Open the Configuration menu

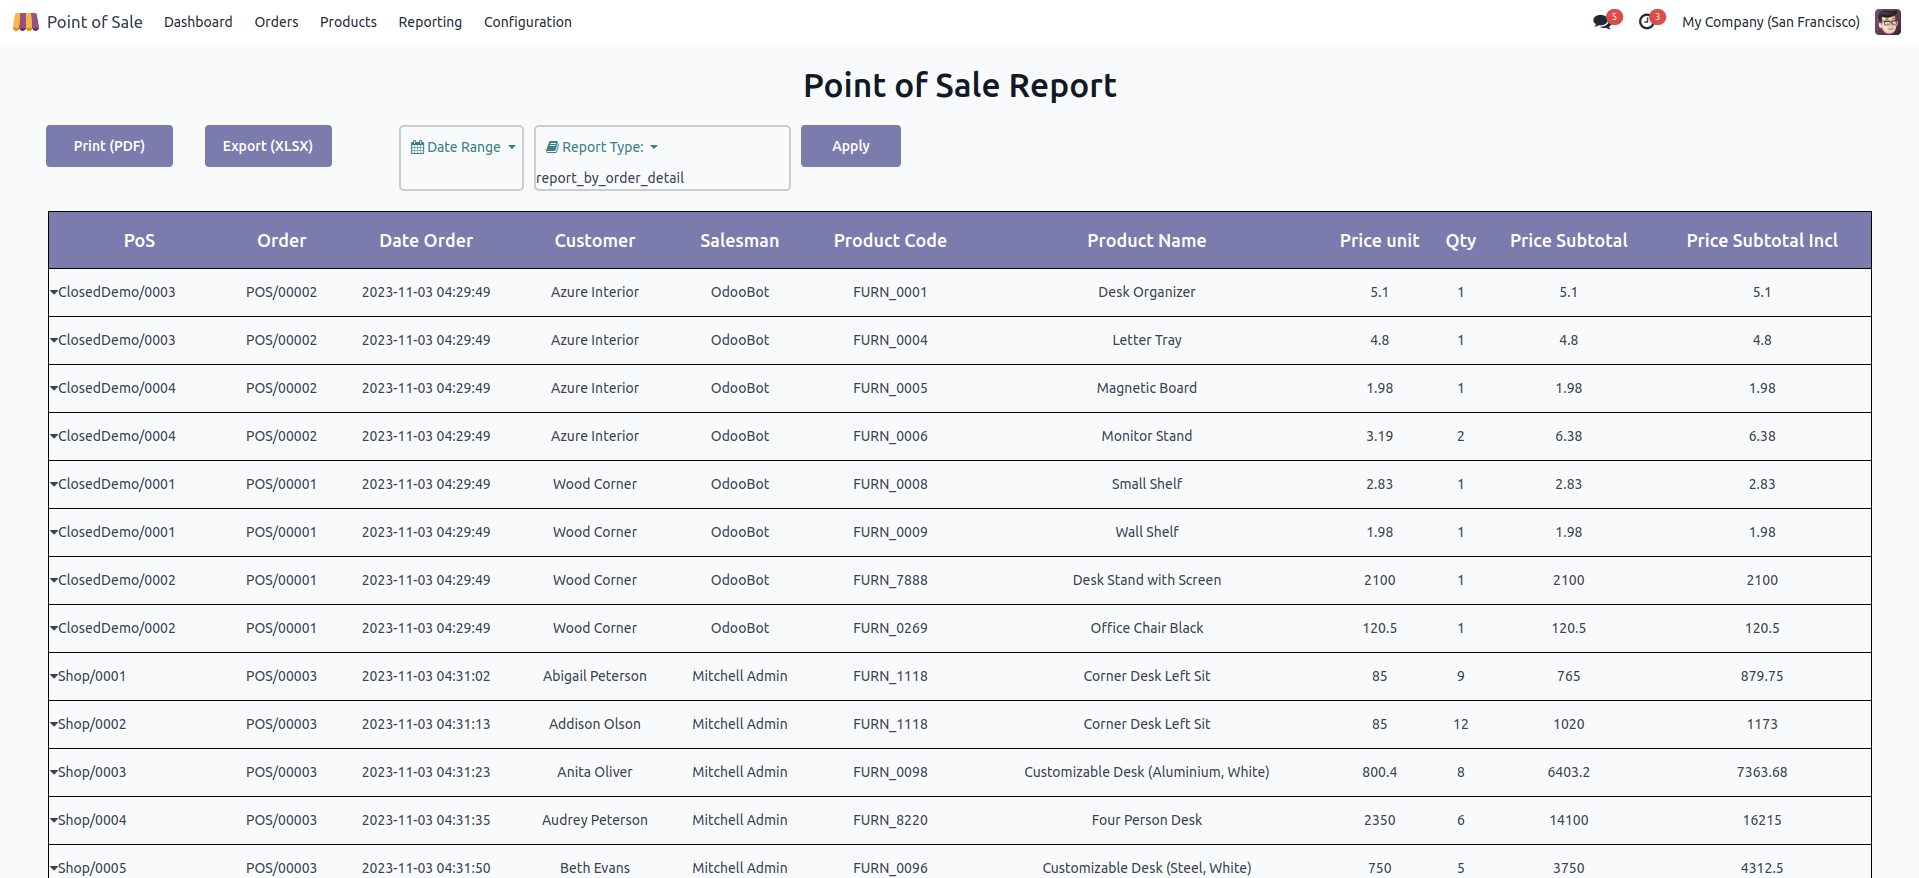527,22
